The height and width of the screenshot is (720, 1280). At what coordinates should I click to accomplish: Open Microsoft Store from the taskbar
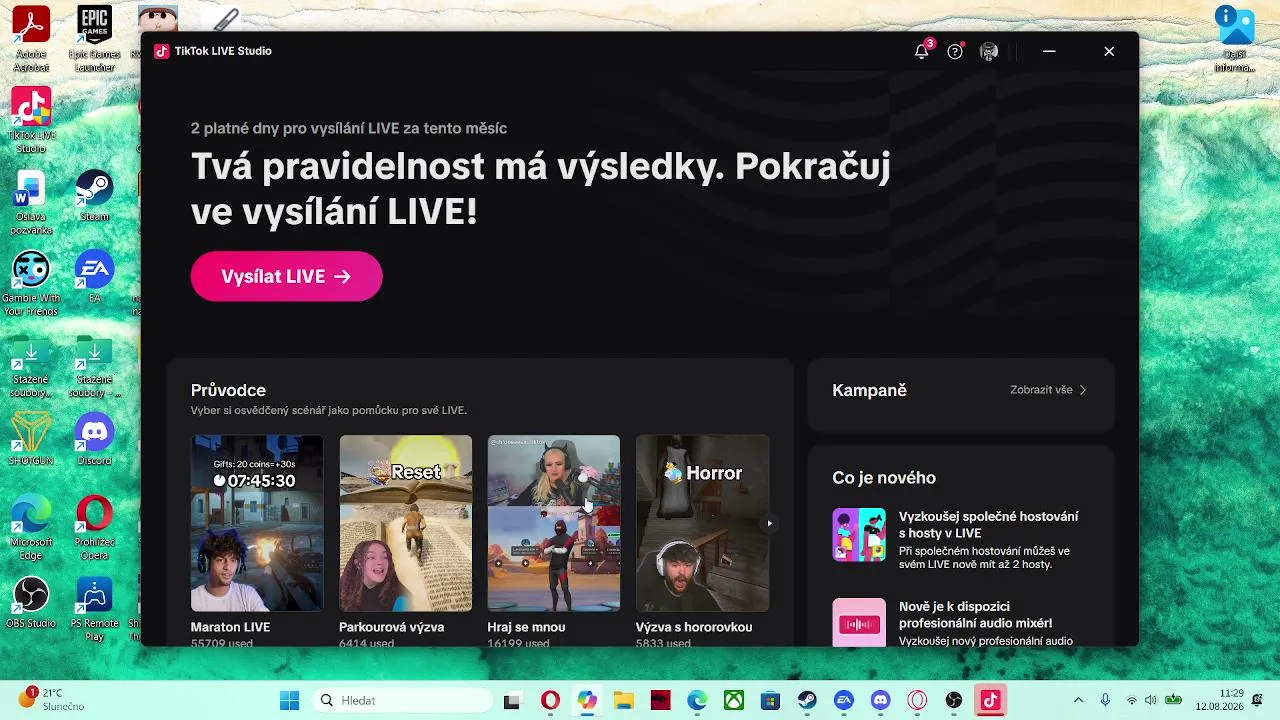tap(770, 700)
